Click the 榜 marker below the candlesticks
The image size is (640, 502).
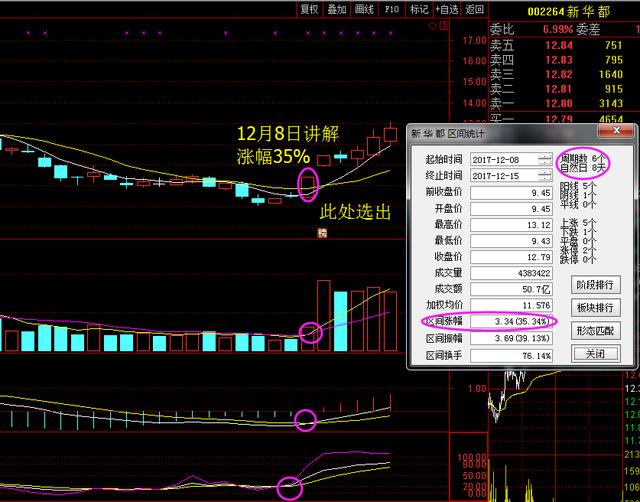pos(322,232)
